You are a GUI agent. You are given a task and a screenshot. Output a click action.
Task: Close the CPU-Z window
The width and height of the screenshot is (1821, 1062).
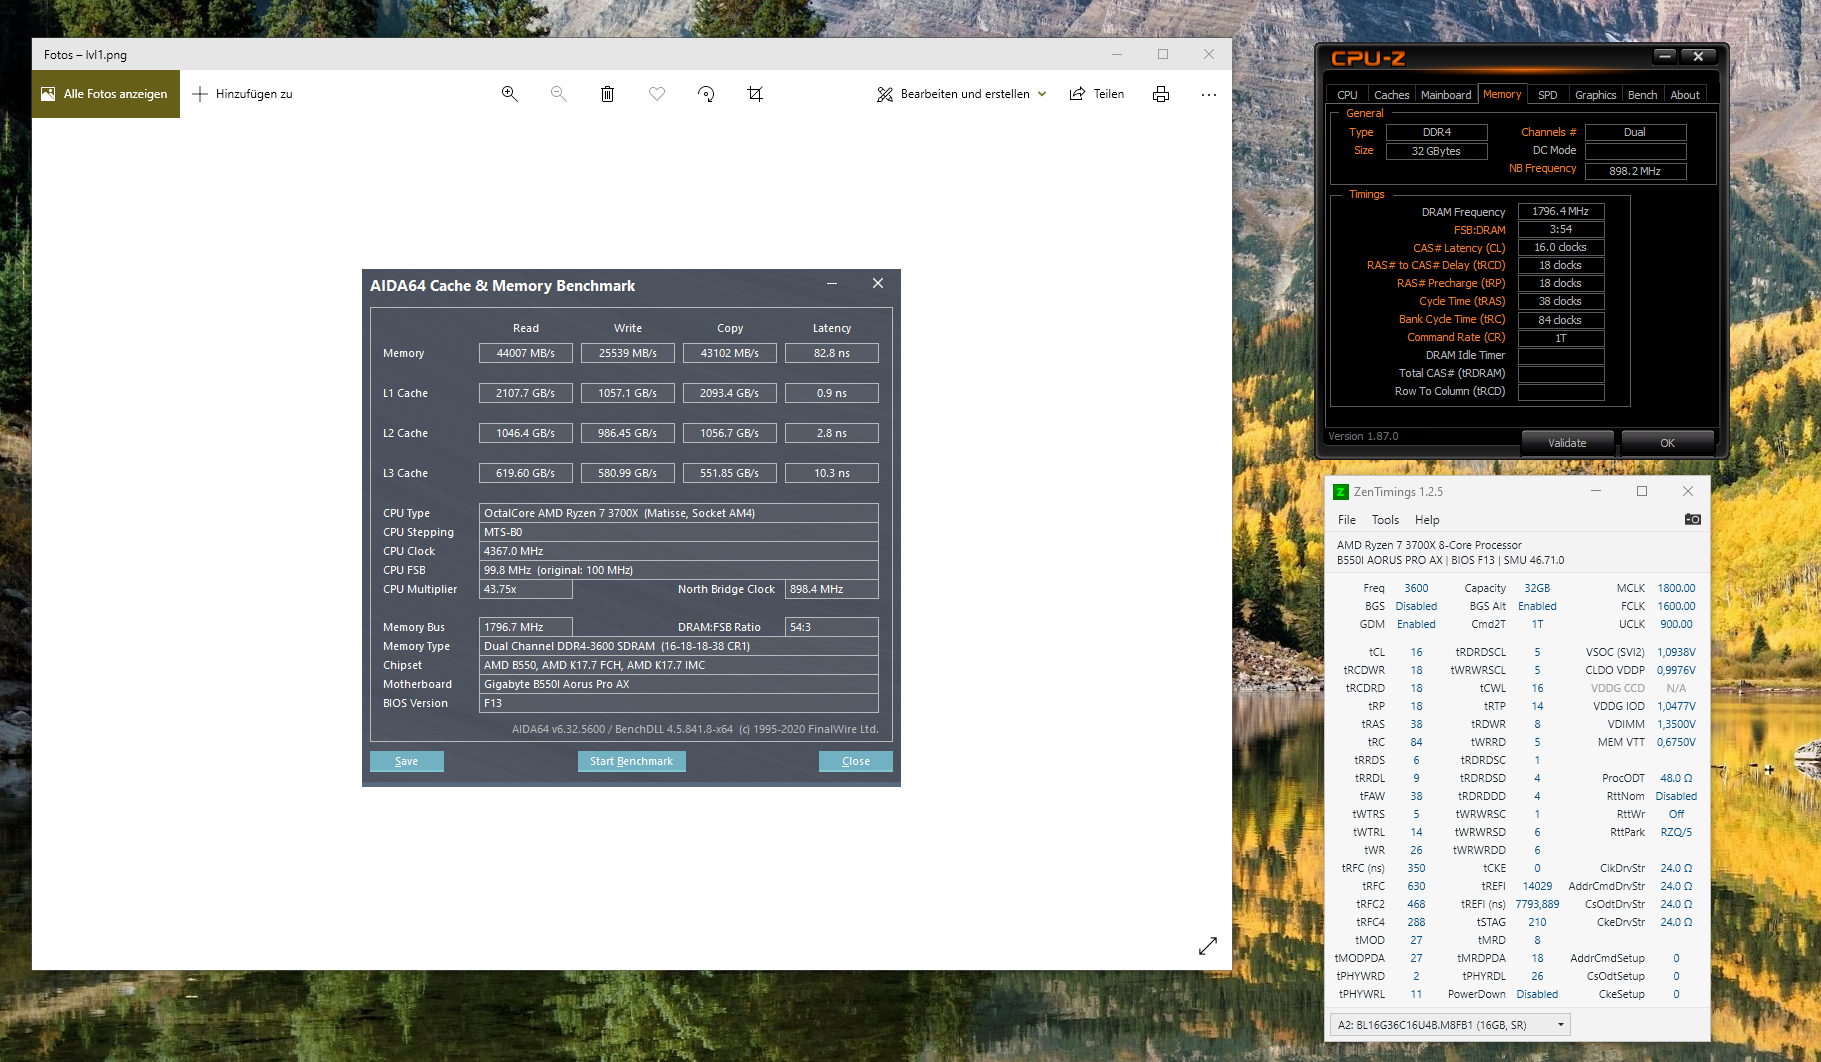(1698, 56)
